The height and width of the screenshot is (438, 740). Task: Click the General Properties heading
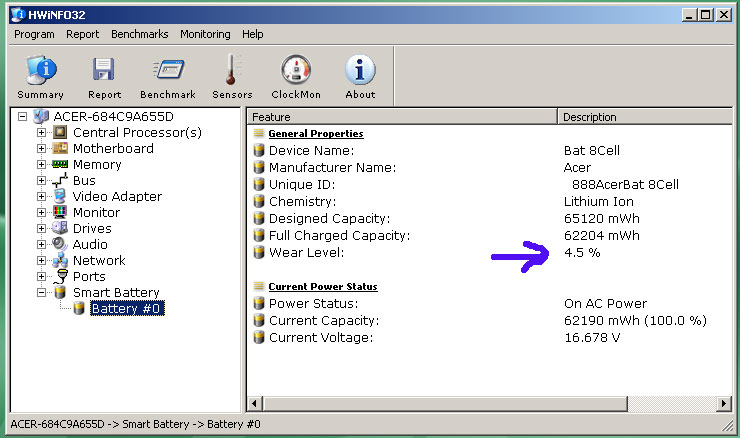tap(316, 134)
